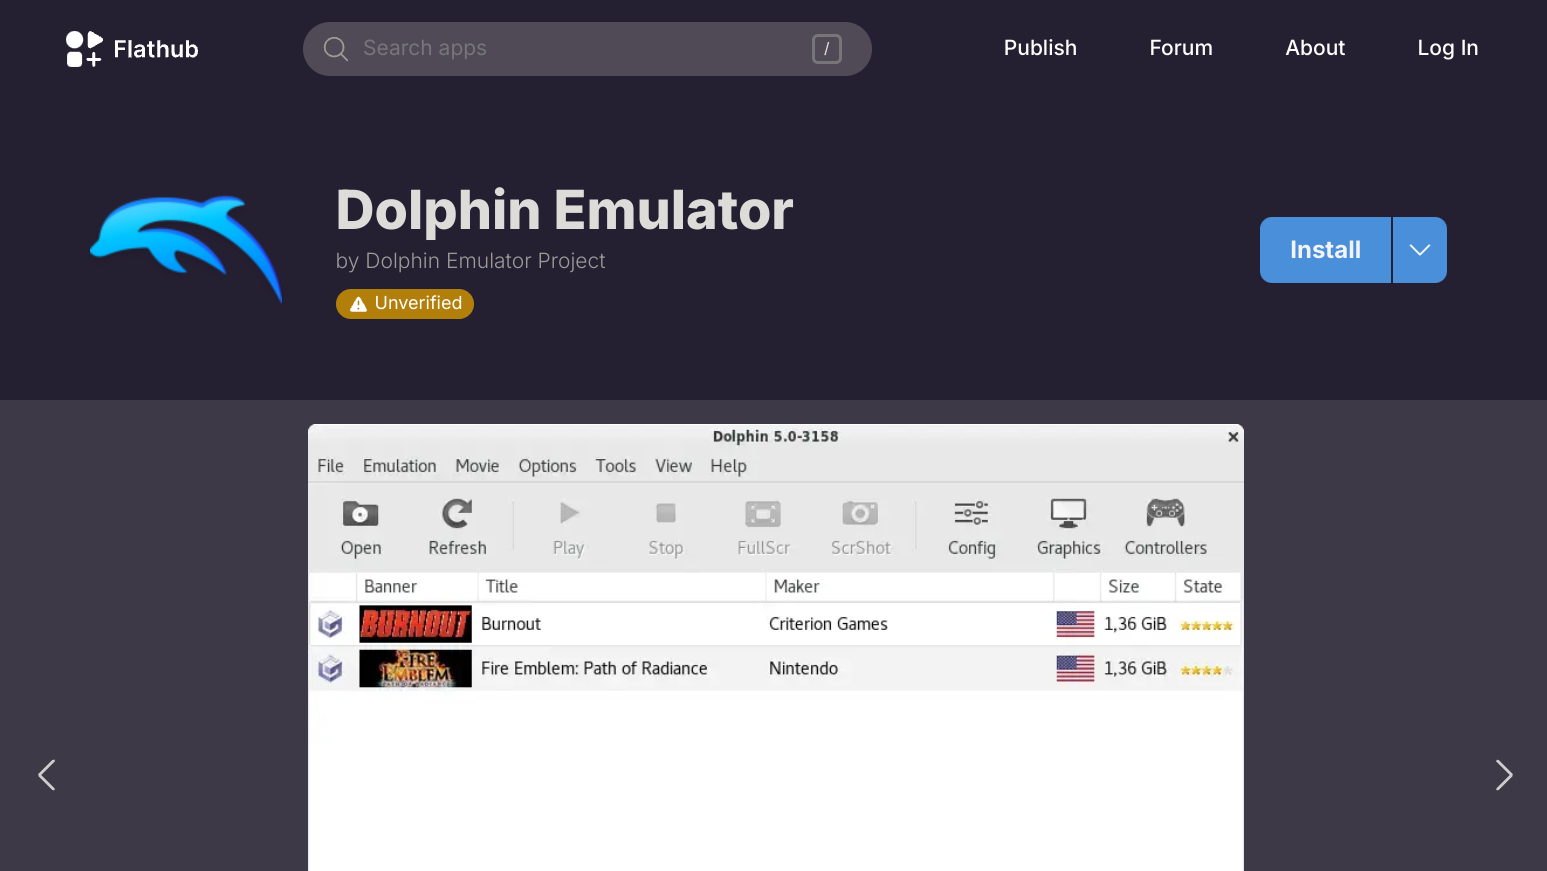Go to the next screenshot arrow
Viewport: 1547px width, 871px height.
tap(1503, 775)
